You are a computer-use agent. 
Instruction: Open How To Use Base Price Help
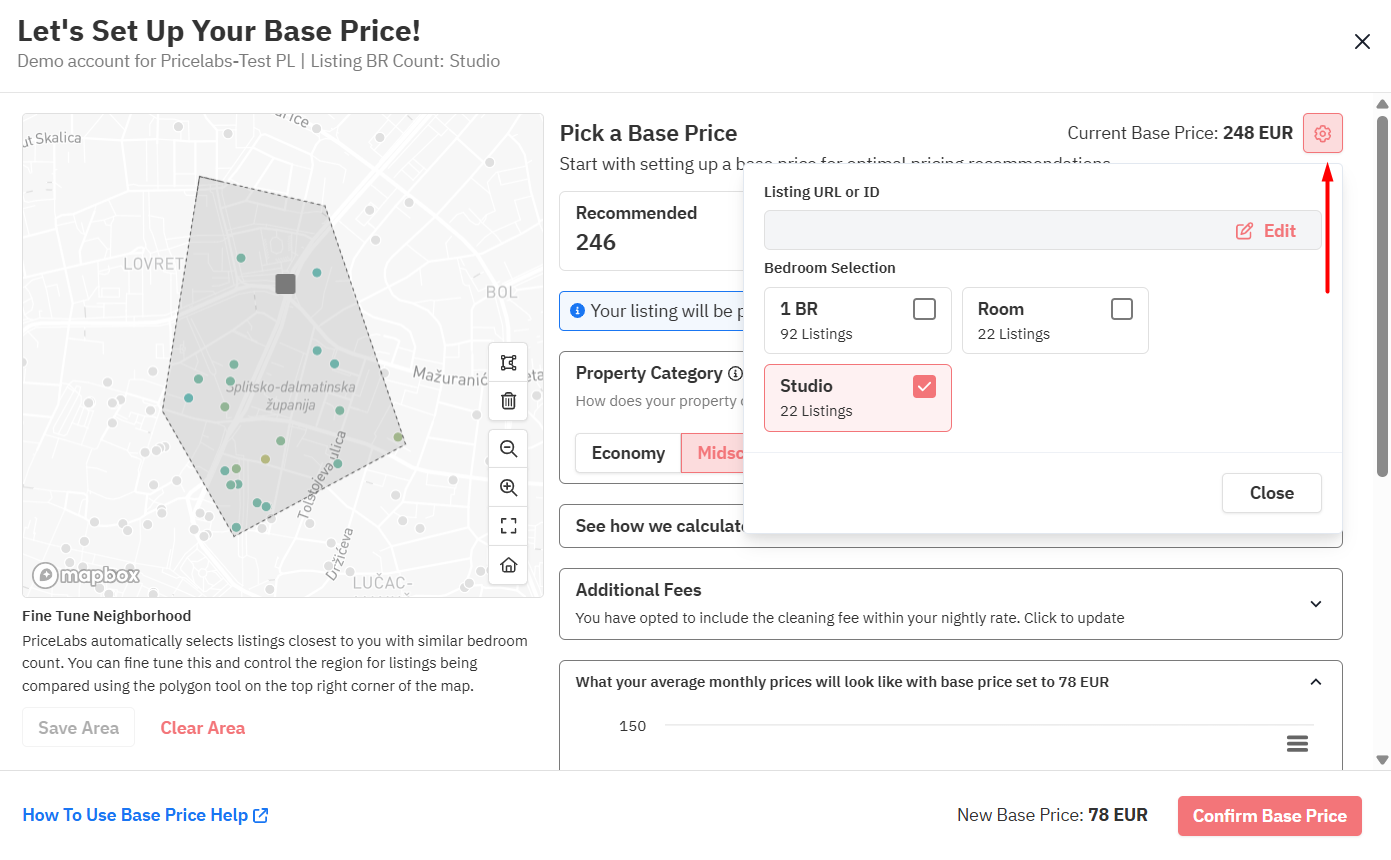click(x=145, y=815)
